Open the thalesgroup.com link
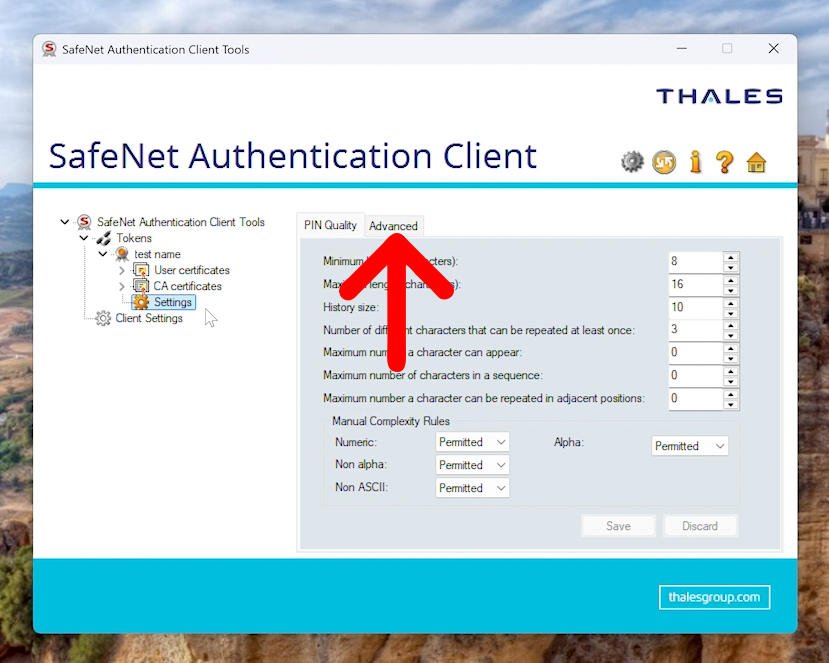The height and width of the screenshot is (663, 829). 714,597
